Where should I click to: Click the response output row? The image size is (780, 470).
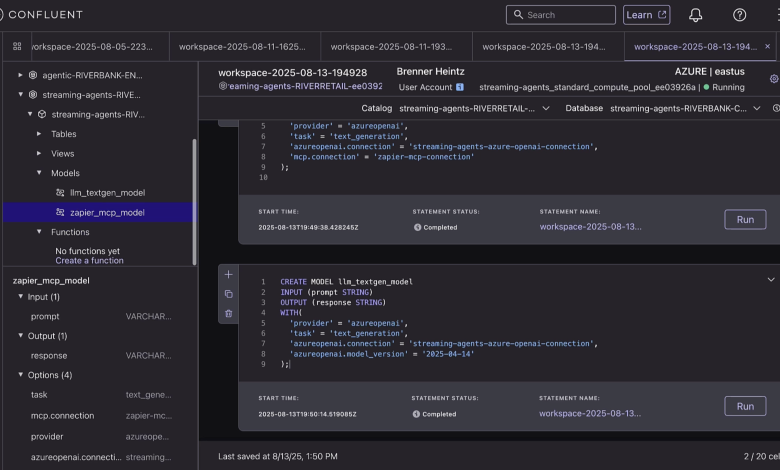click(x=101, y=356)
